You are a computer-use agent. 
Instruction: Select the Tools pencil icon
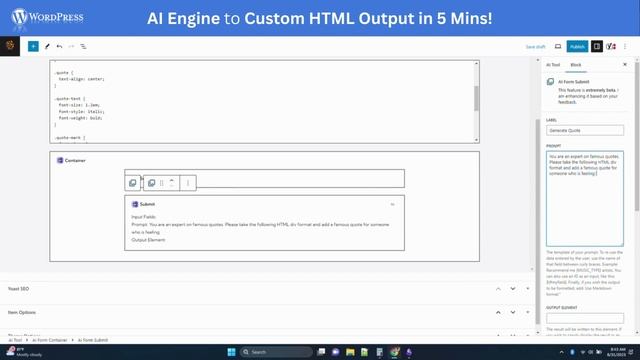coord(47,47)
